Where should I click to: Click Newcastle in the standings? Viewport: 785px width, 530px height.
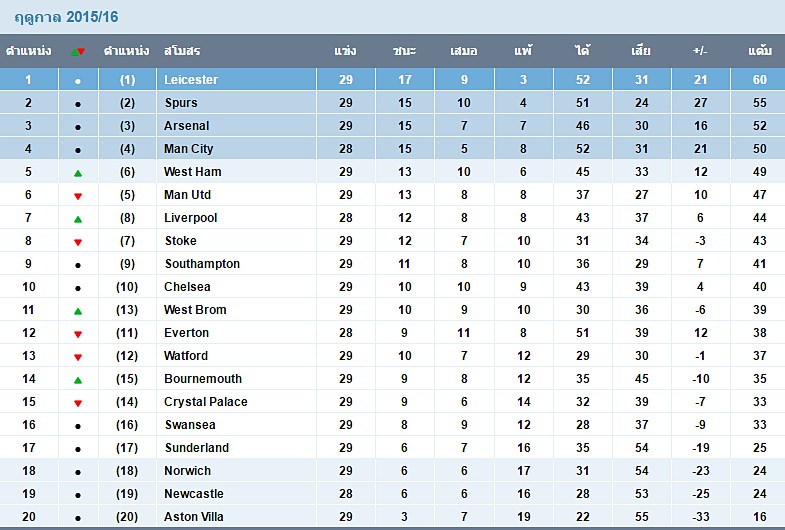(193, 493)
